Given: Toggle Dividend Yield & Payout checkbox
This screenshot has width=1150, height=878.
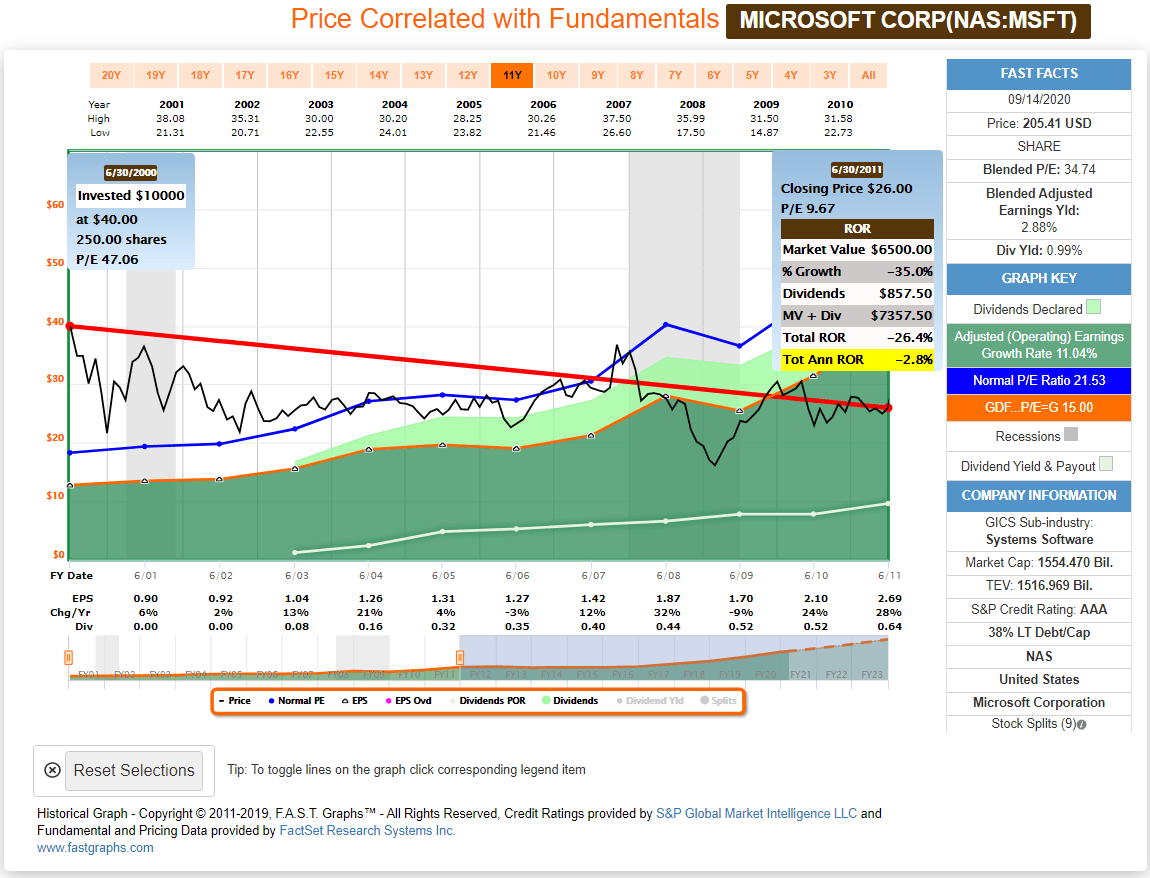Looking at the screenshot, I should point(1106,464).
